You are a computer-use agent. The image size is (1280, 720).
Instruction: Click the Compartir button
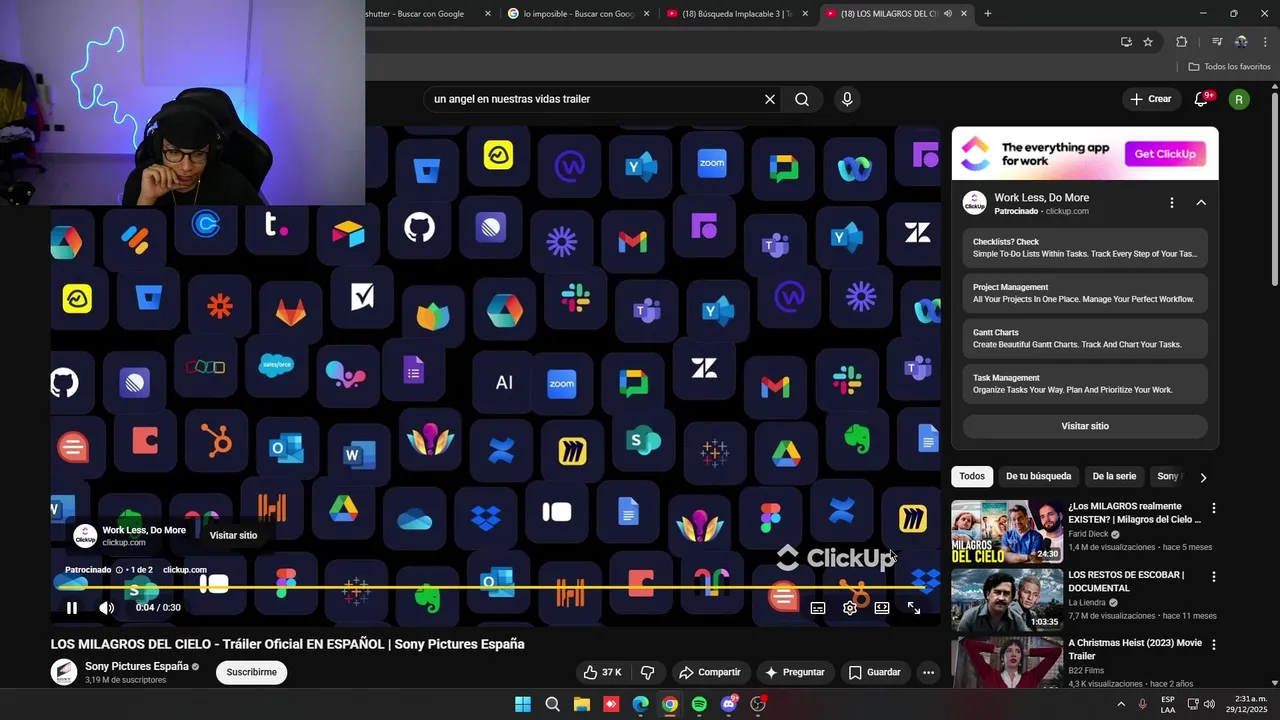709,672
